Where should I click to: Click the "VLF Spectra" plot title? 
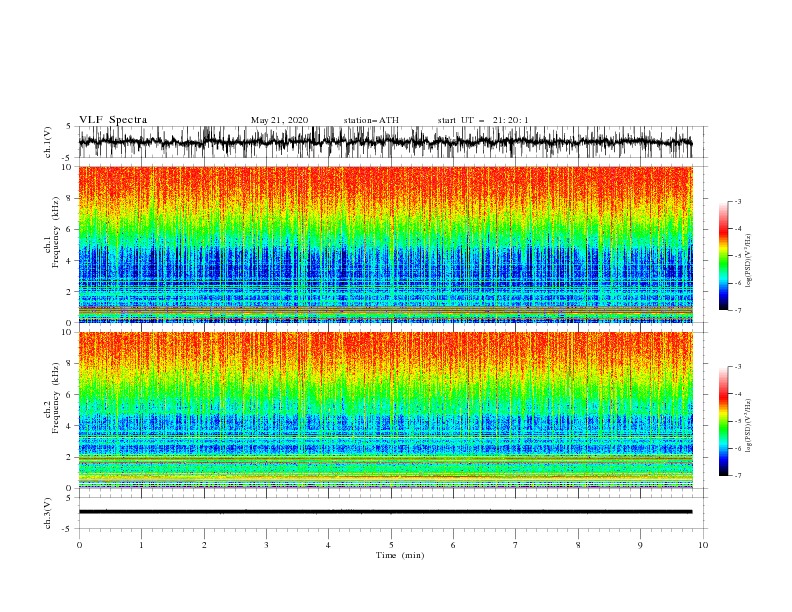[113, 120]
